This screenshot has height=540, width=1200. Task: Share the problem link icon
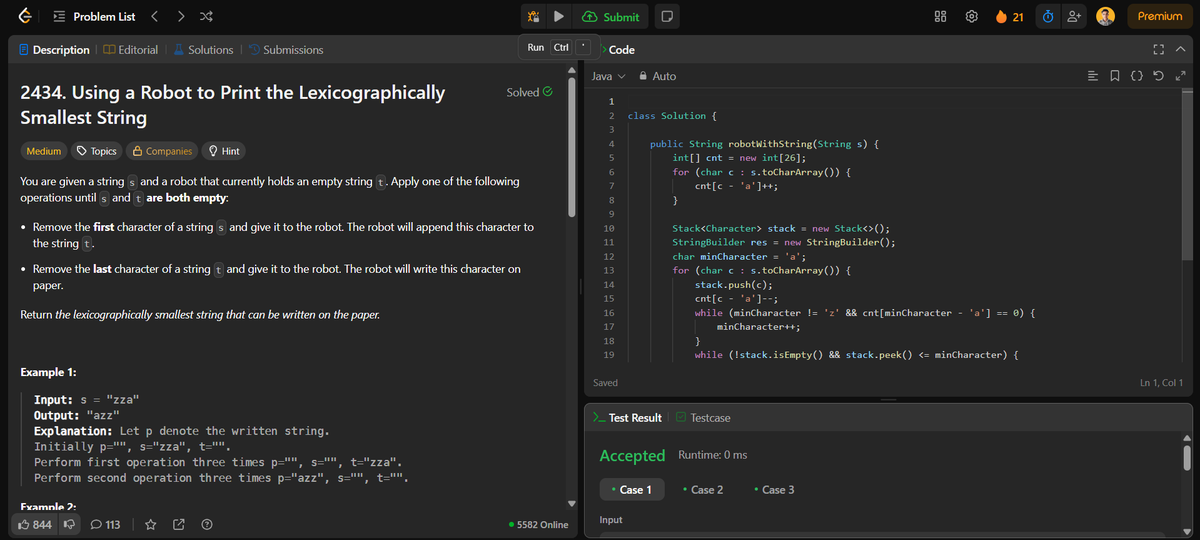[178, 524]
